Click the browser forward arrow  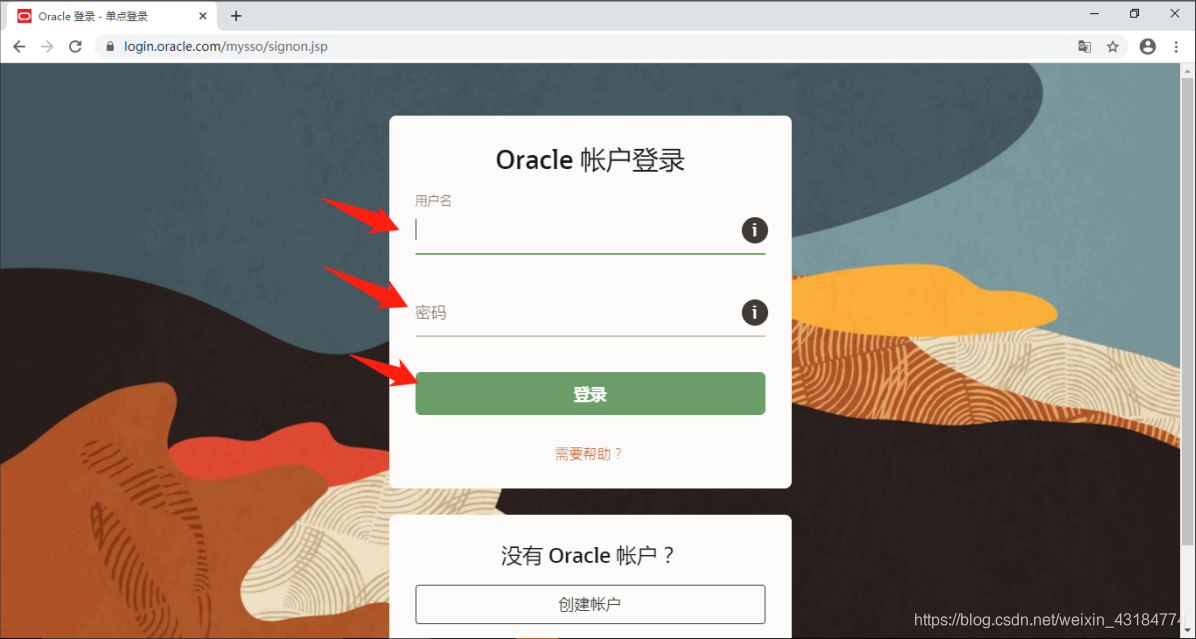tap(47, 47)
